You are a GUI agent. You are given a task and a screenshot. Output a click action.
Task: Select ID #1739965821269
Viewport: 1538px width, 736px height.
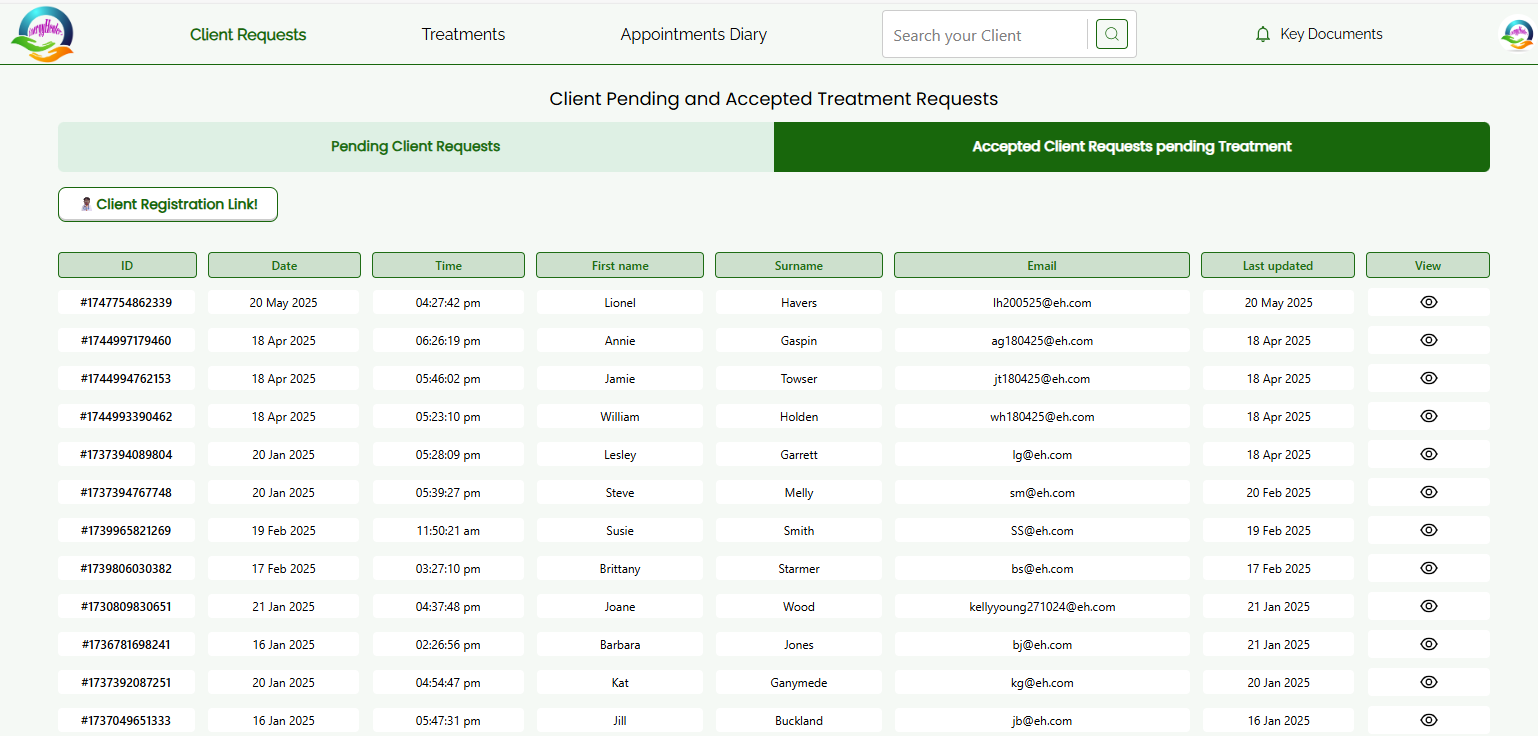126,531
